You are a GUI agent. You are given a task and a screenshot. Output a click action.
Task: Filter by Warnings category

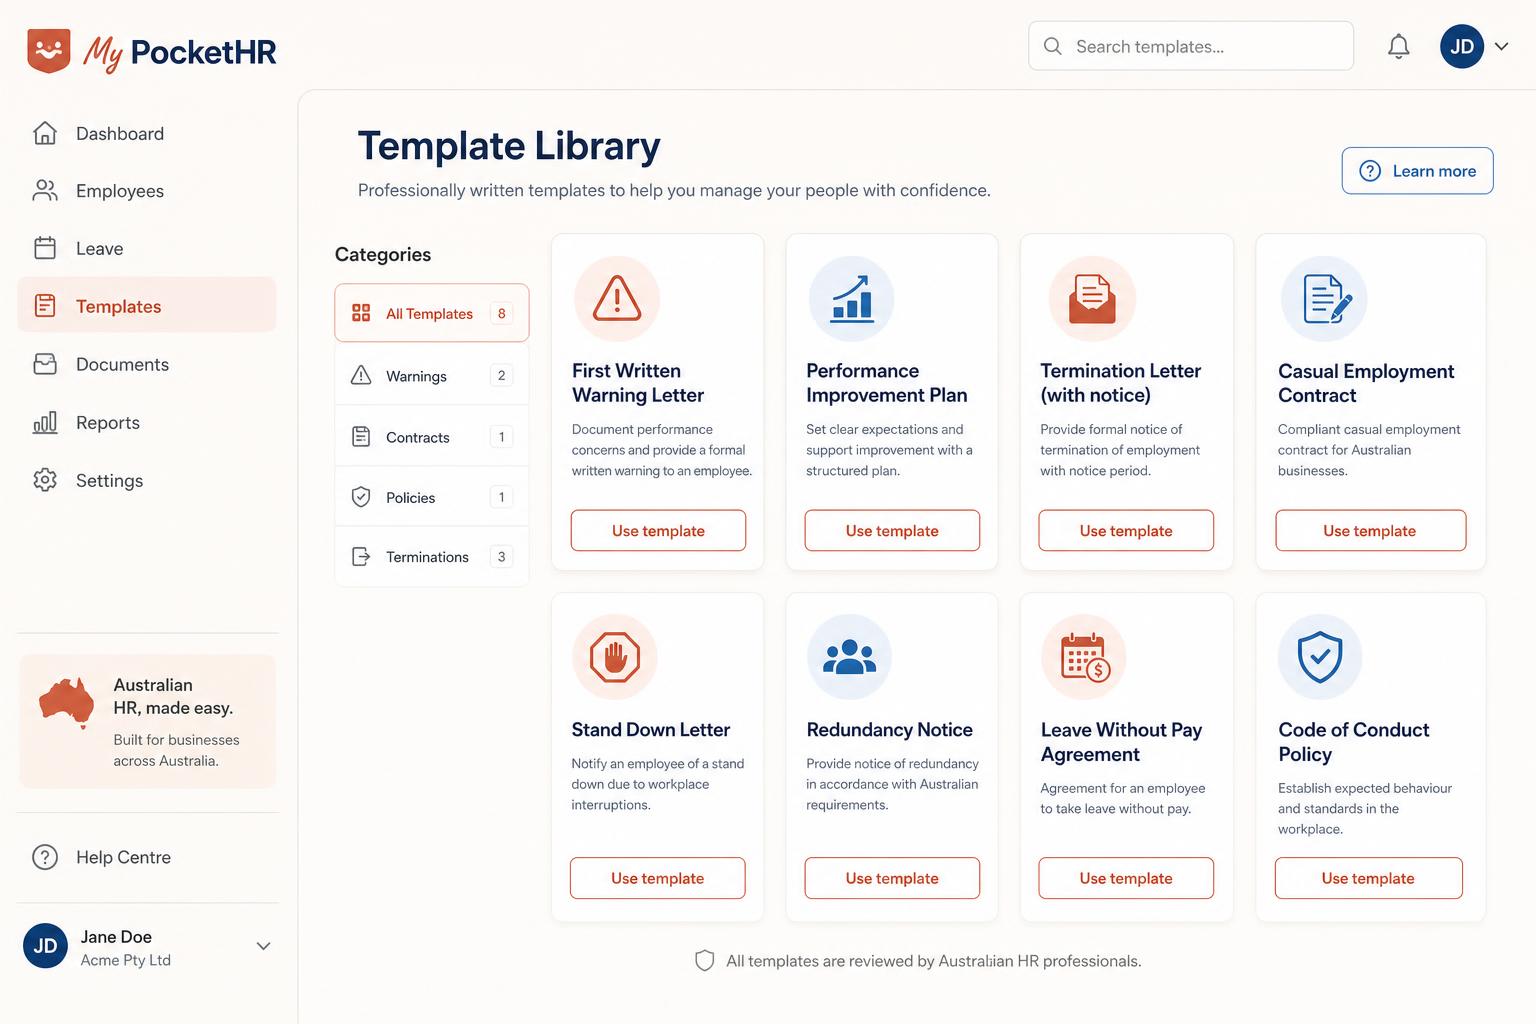(x=432, y=376)
